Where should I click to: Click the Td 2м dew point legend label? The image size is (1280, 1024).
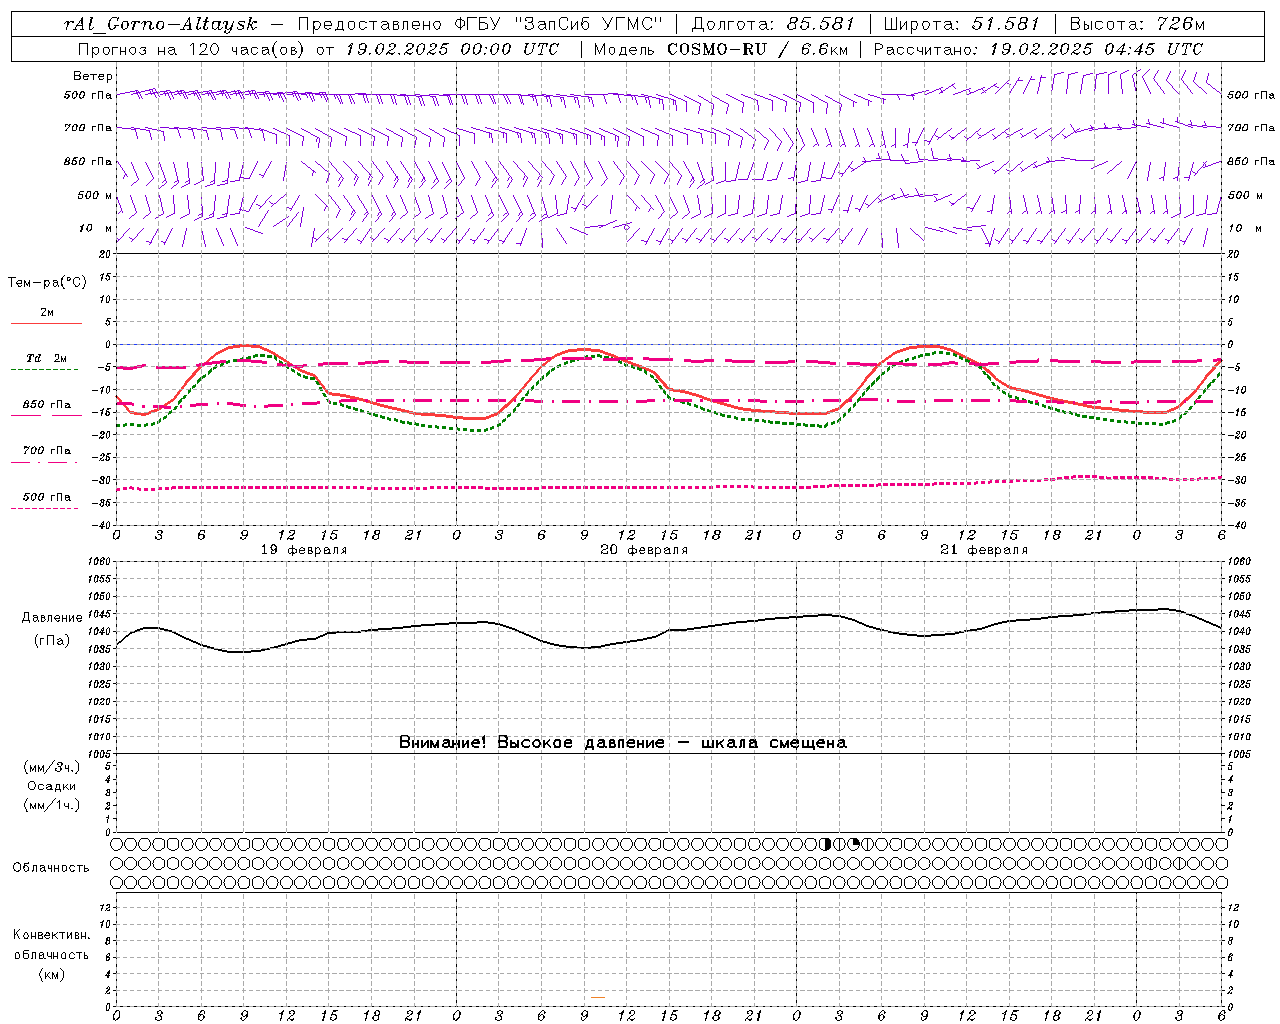pyautogui.click(x=47, y=358)
